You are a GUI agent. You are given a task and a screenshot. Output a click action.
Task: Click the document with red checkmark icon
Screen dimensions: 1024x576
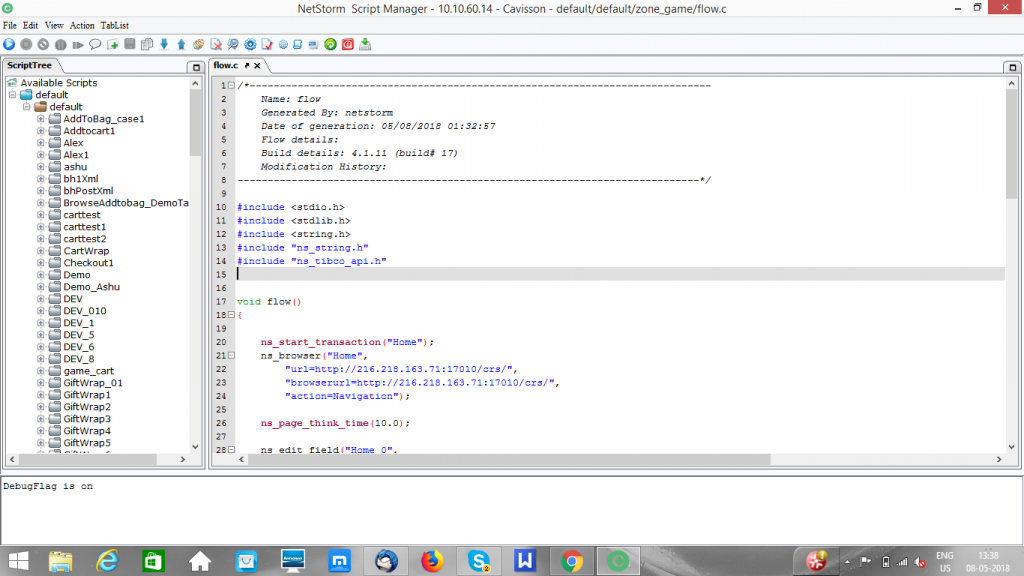coord(267,44)
